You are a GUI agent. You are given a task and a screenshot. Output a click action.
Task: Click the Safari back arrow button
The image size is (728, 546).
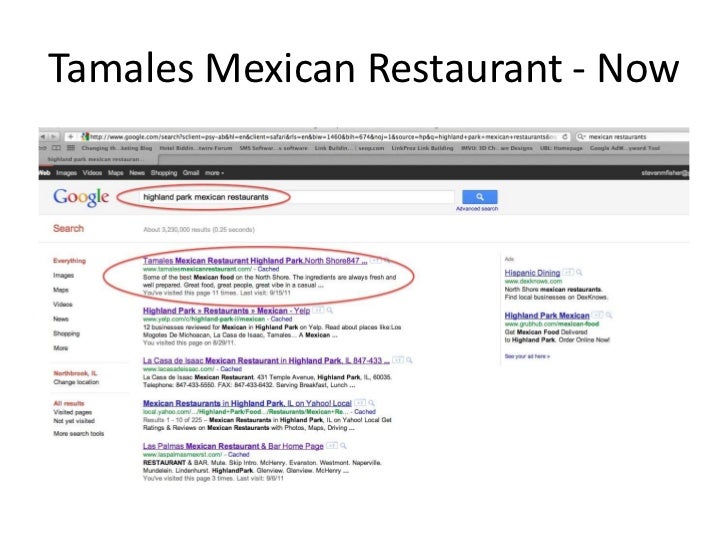[x=43, y=136]
